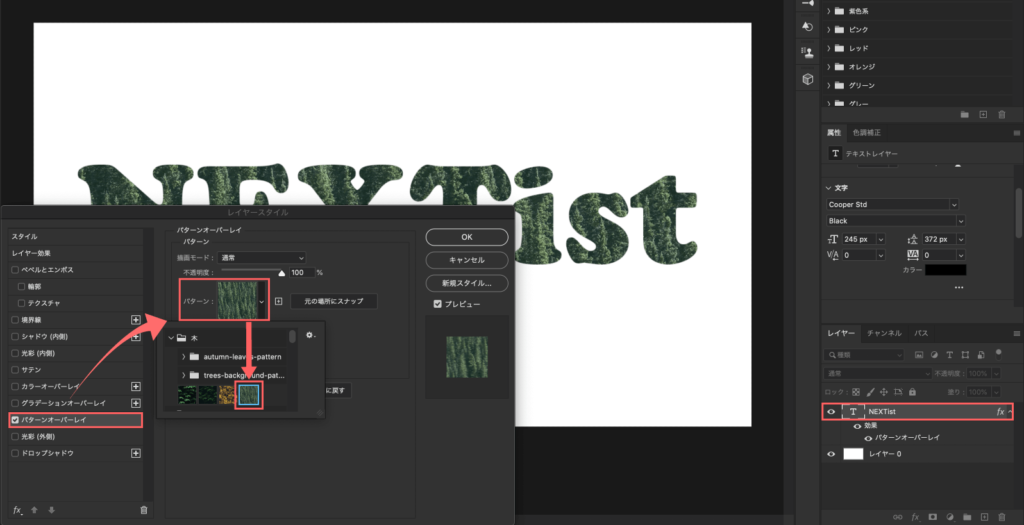Image resolution: width=1024 pixels, height=525 pixels.
Task: Enable サテン checkbox
Action: (x=15, y=370)
